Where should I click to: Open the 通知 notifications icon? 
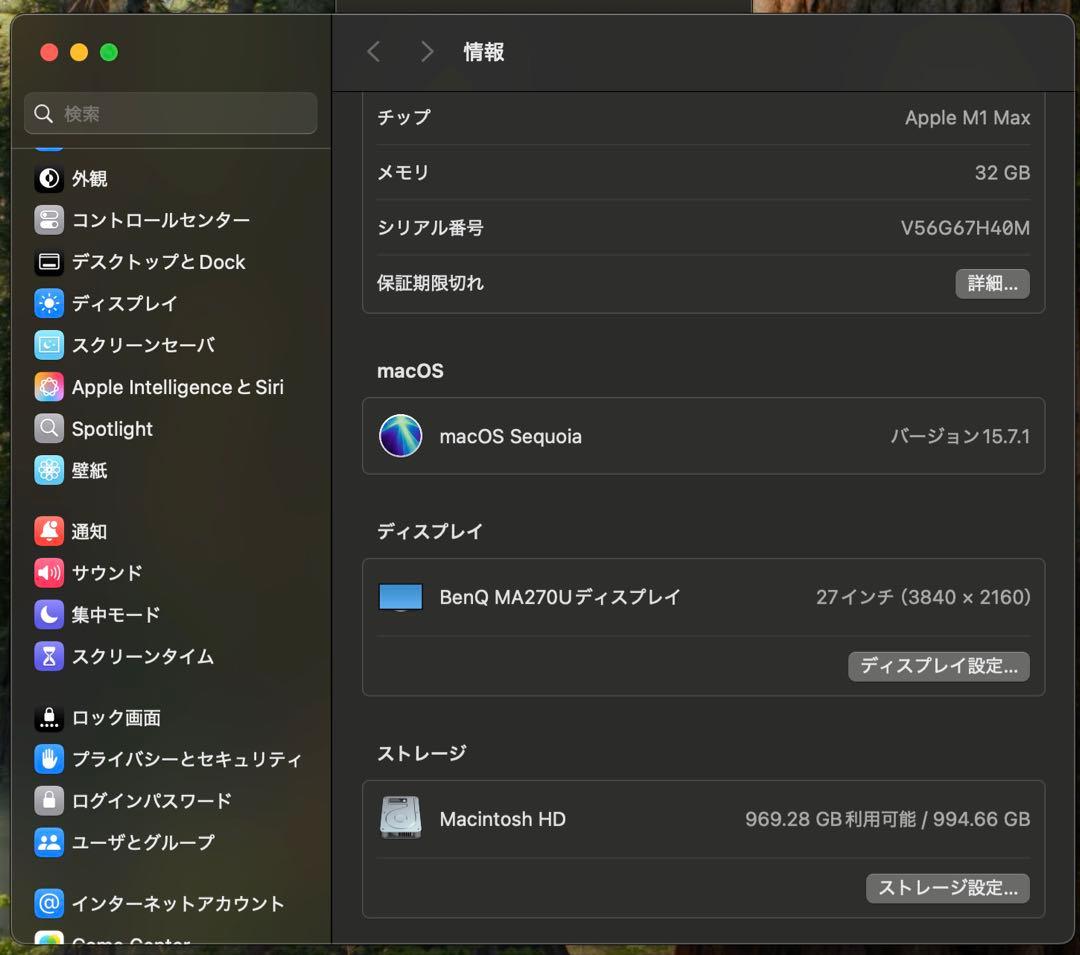pos(49,531)
